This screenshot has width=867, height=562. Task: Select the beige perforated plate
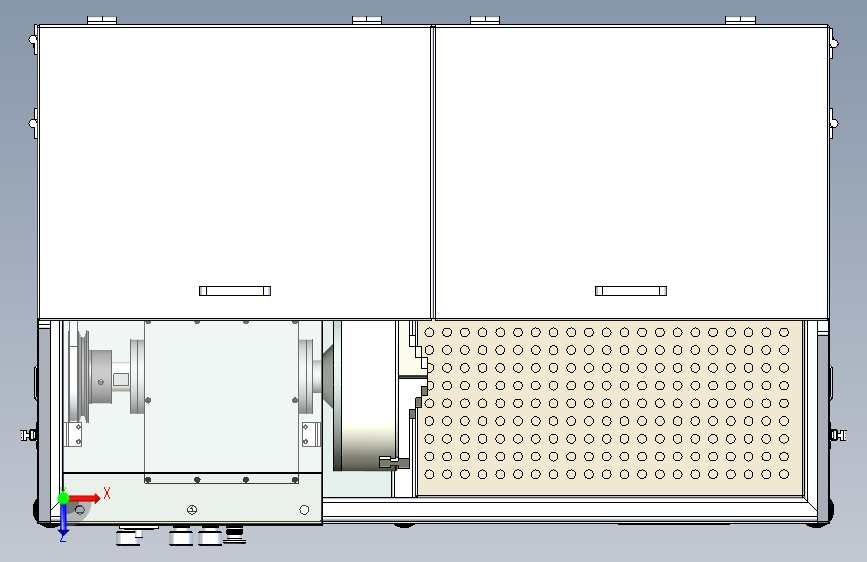[x=609, y=408]
